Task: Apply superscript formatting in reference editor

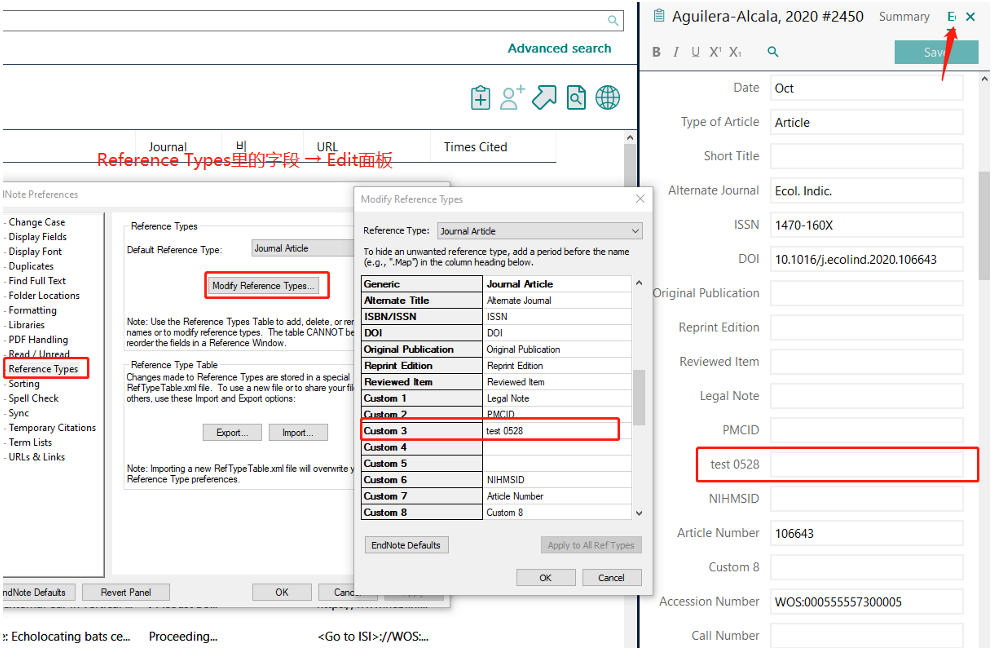Action: point(715,52)
